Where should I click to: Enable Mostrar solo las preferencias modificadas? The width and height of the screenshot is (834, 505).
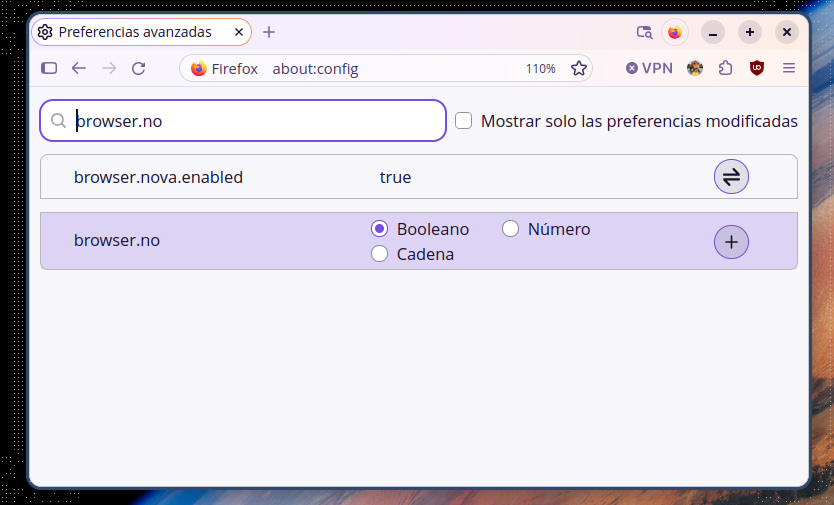[463, 121]
